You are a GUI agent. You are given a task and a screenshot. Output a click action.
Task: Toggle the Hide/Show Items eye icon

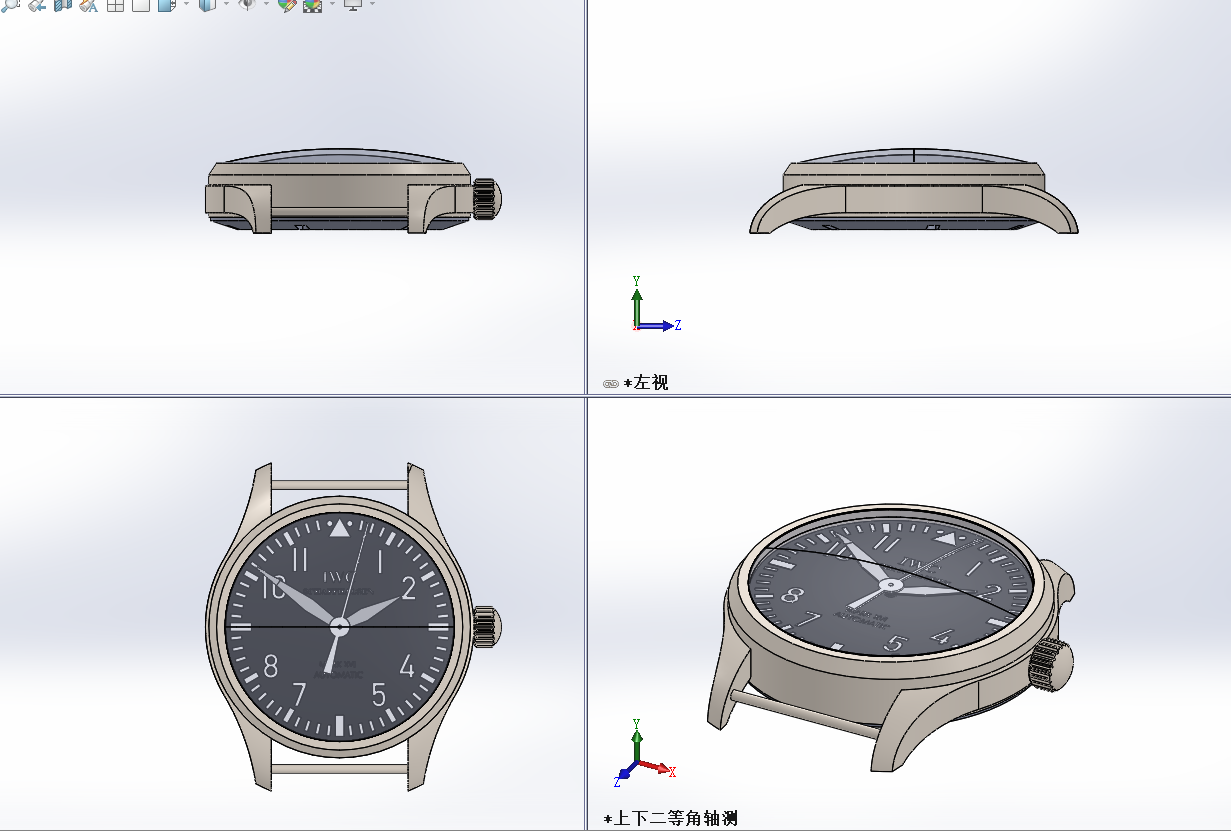246,4
